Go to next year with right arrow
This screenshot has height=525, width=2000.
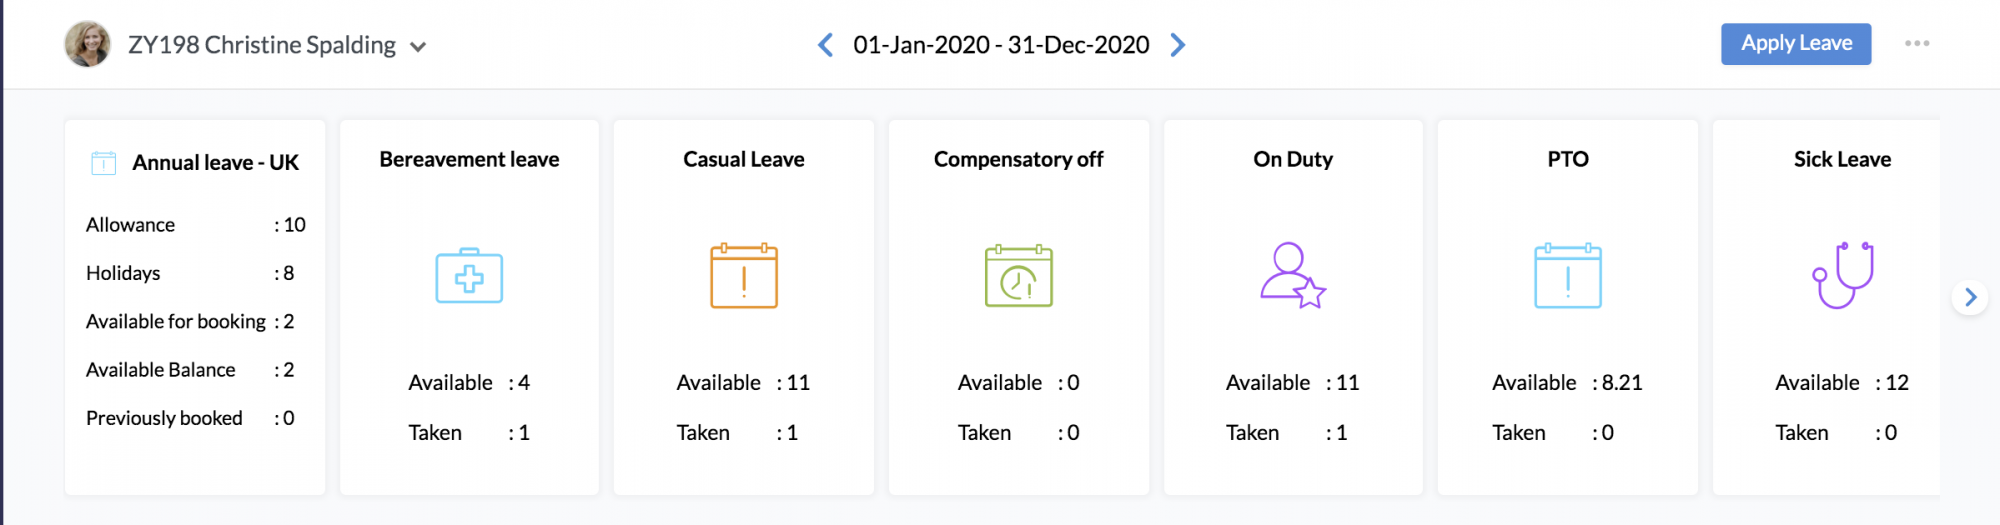(x=1178, y=45)
